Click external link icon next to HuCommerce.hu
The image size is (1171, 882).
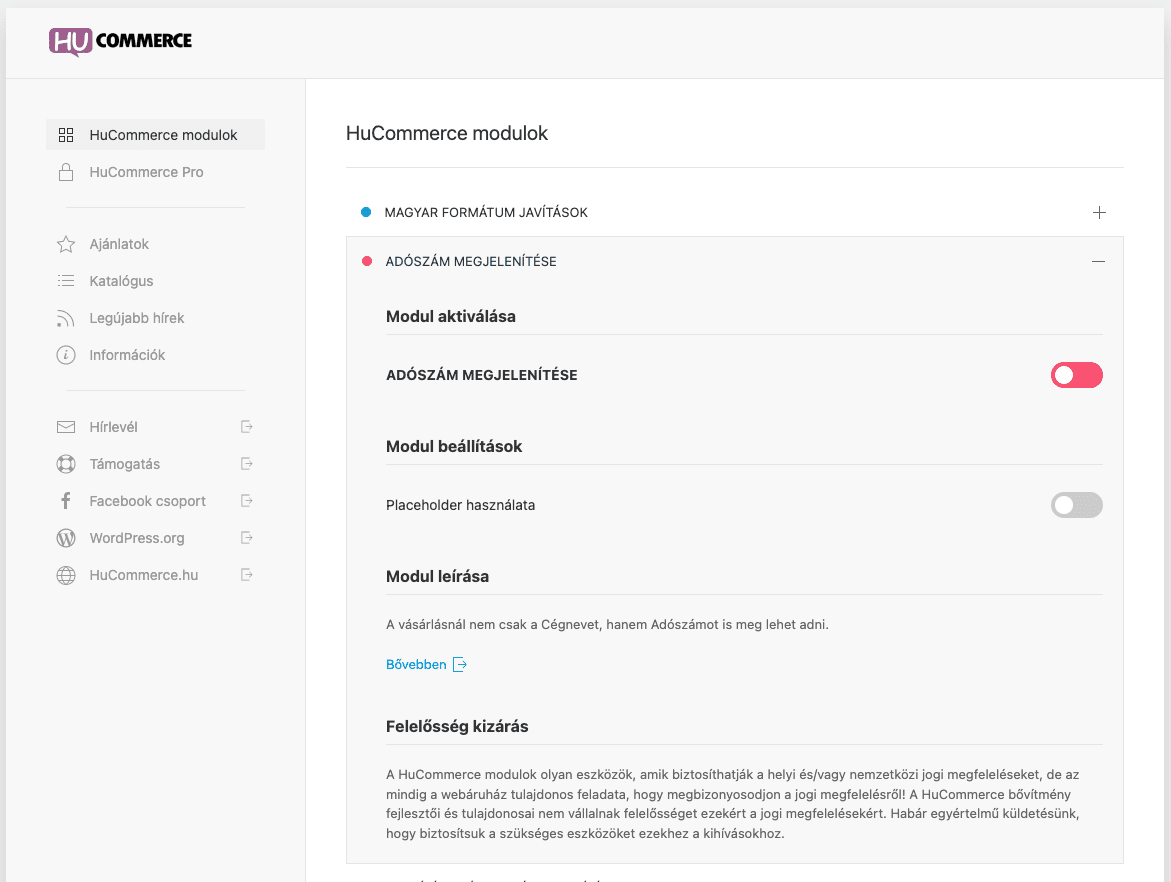coord(246,574)
